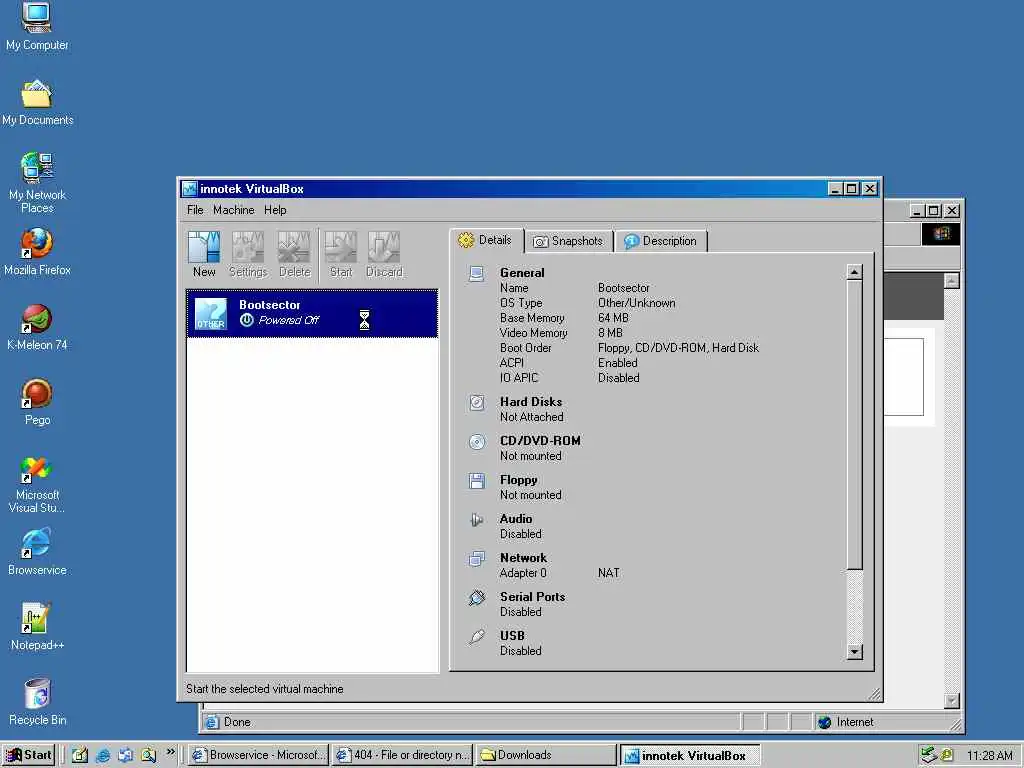Image resolution: width=1024 pixels, height=768 pixels.
Task: Click the Network heading link
Action: (523, 558)
